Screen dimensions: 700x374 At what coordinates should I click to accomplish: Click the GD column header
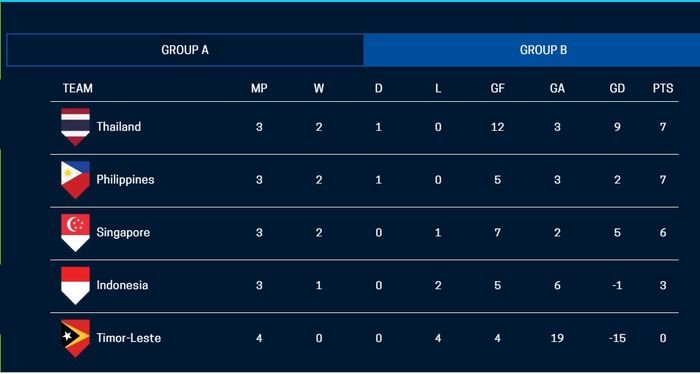click(x=617, y=88)
